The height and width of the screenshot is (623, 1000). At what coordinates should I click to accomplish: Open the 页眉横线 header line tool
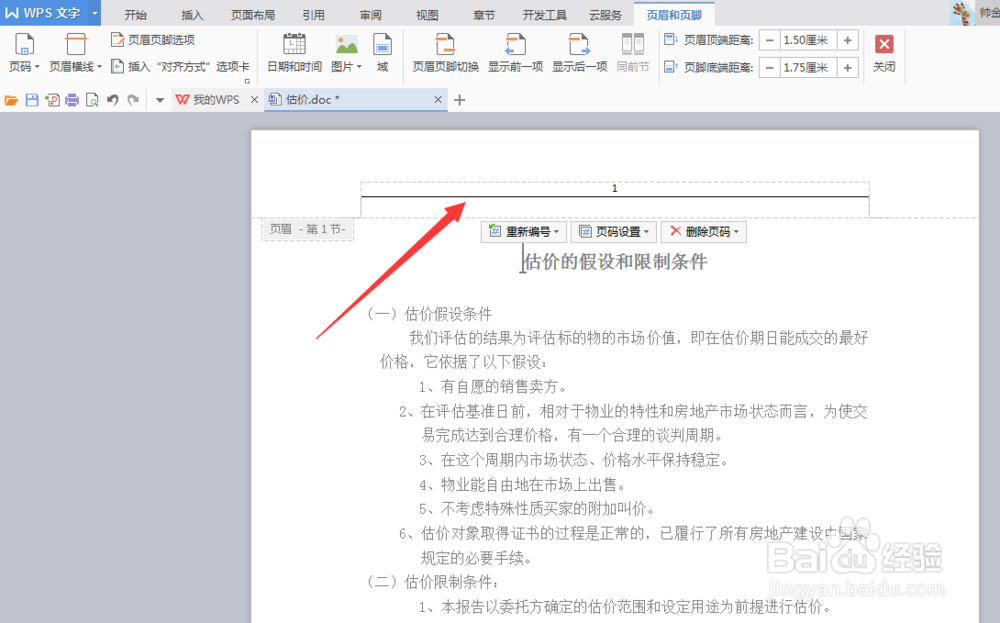click(x=75, y=53)
